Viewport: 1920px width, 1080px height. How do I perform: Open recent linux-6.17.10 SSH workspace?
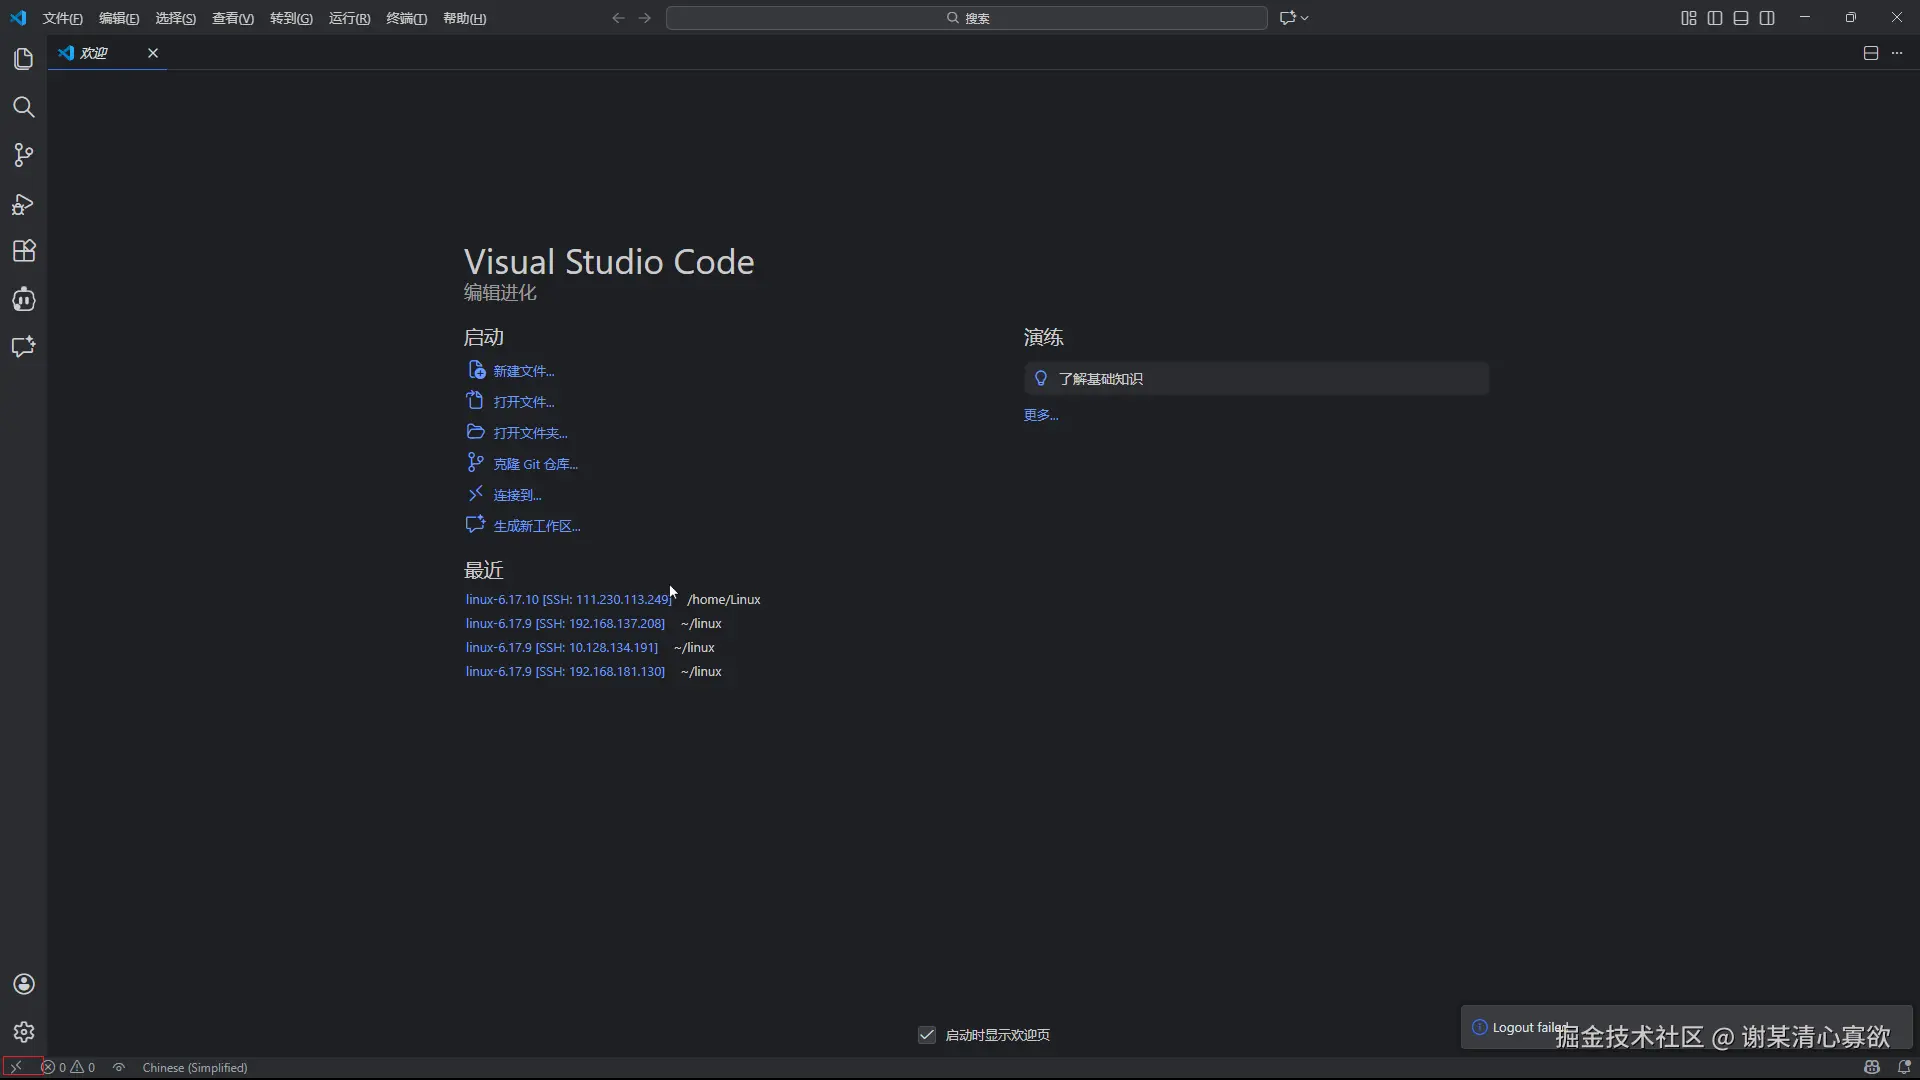click(567, 599)
